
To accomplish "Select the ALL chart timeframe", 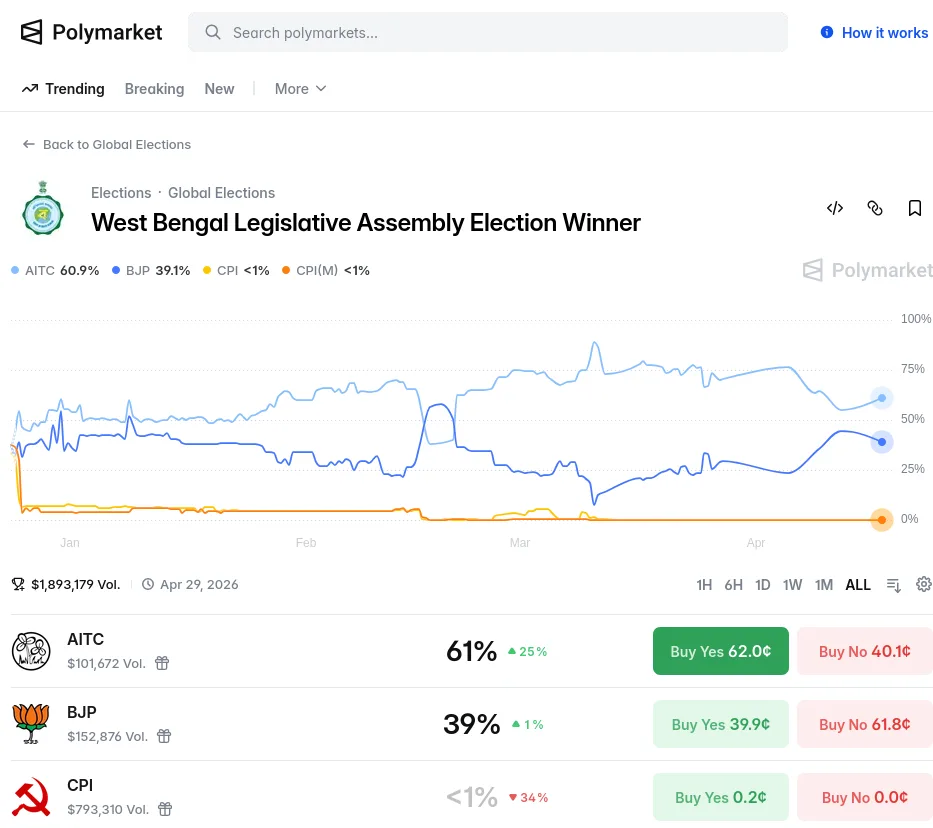I will [x=858, y=585].
